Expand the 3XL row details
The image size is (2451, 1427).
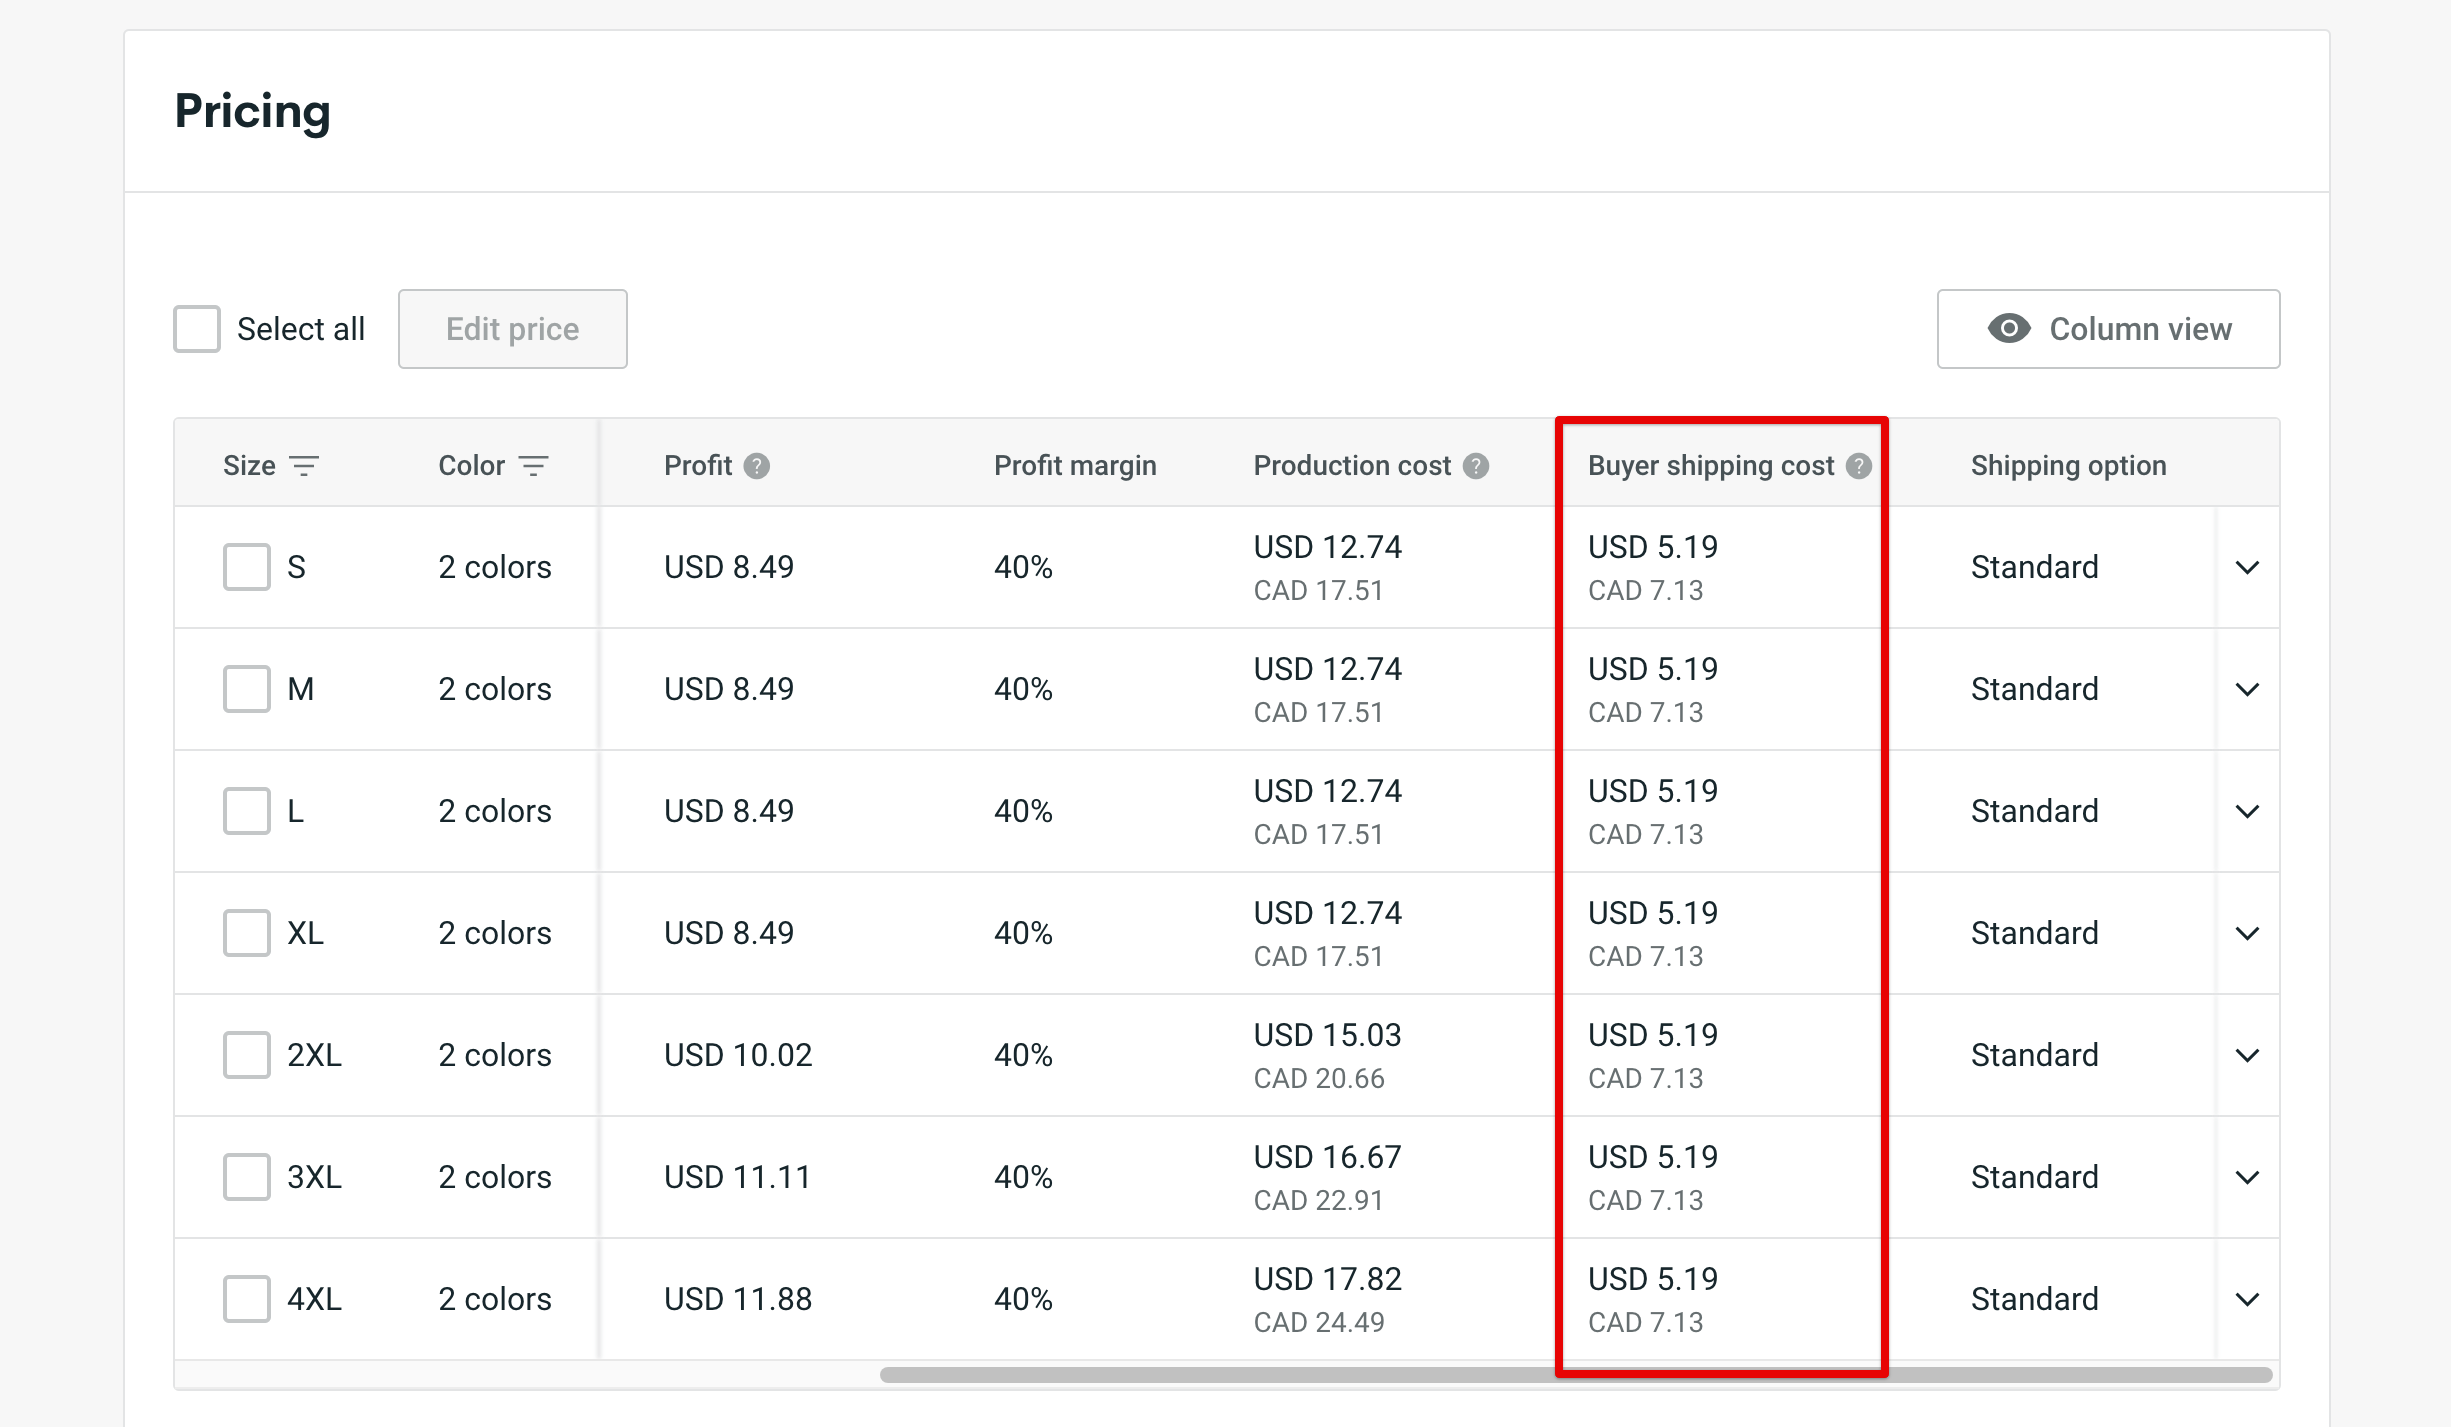pyautogui.click(x=2247, y=1177)
